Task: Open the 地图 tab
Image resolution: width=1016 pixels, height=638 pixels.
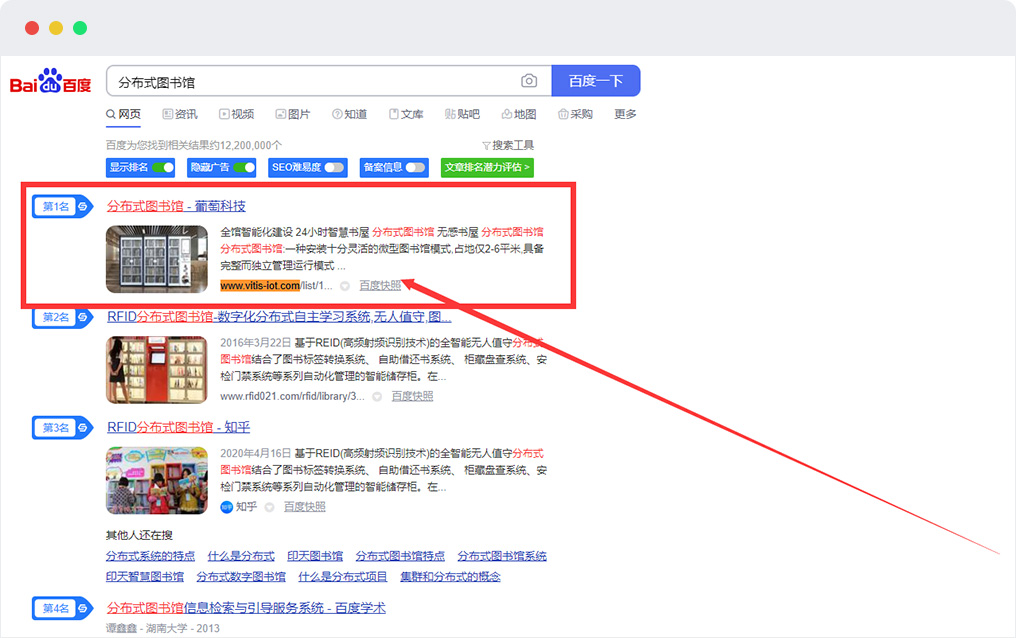Action: [519, 114]
